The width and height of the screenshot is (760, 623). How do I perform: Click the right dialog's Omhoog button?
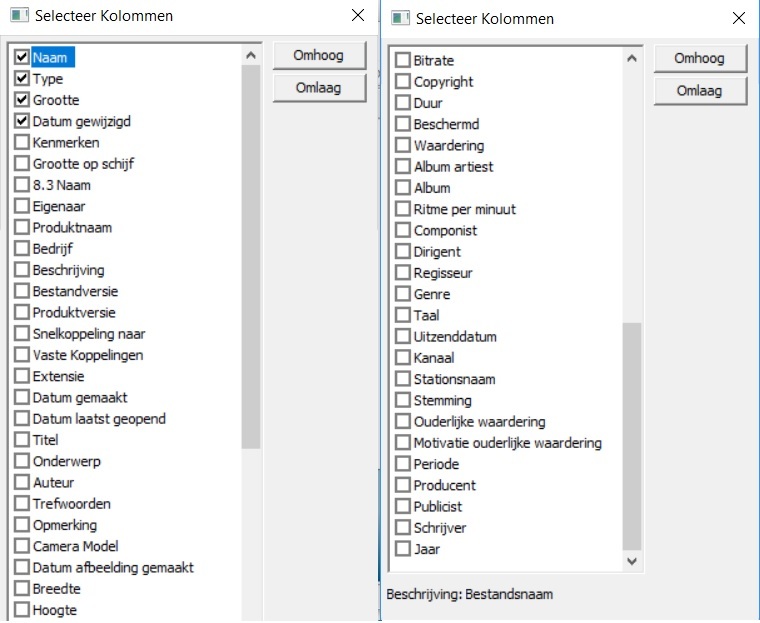[700, 58]
